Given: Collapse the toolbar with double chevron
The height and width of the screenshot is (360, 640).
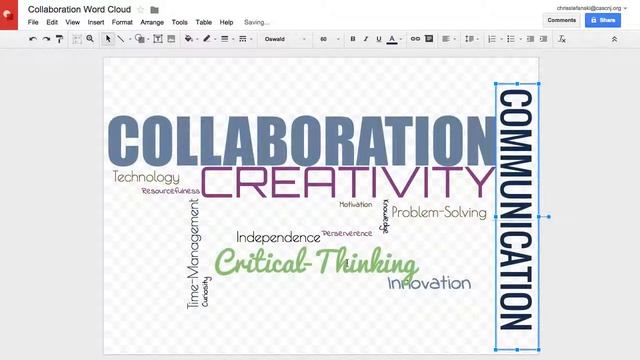Looking at the screenshot, I should [x=614, y=39].
